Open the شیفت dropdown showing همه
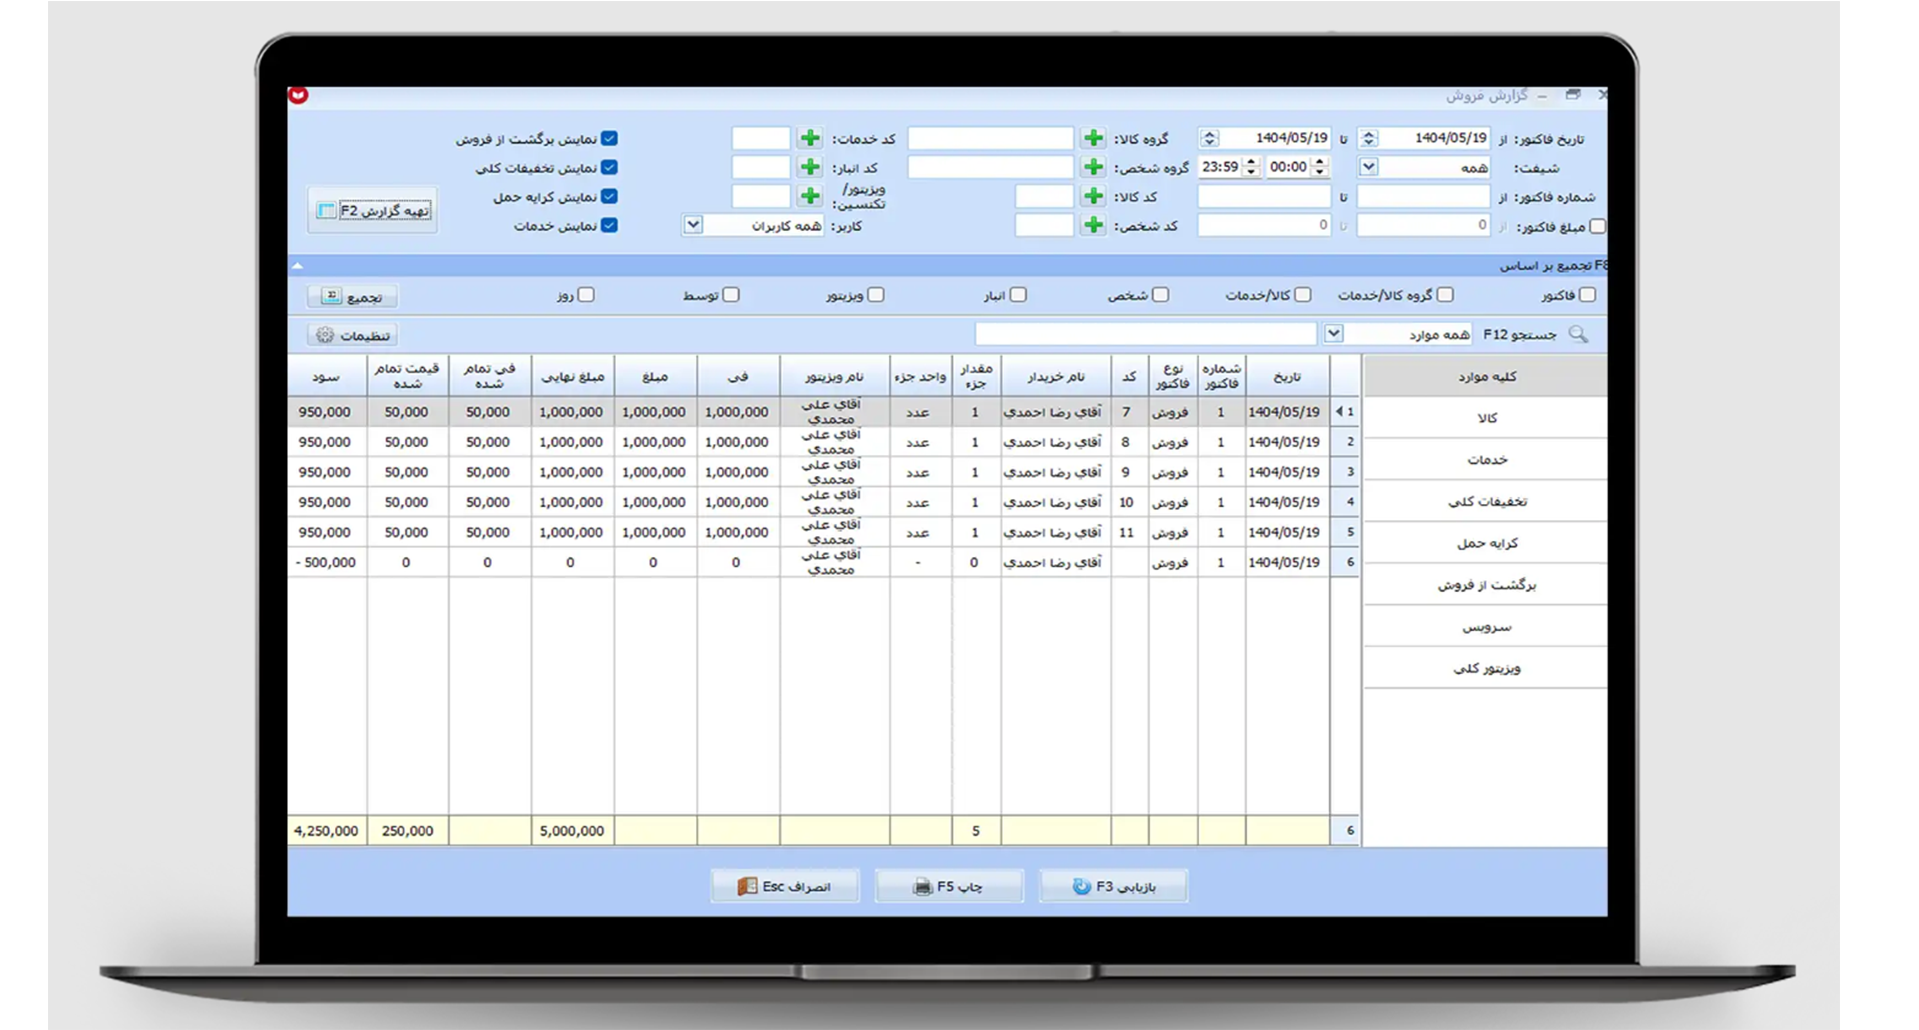Screen dimensions: 1919x1030 [x=1369, y=167]
